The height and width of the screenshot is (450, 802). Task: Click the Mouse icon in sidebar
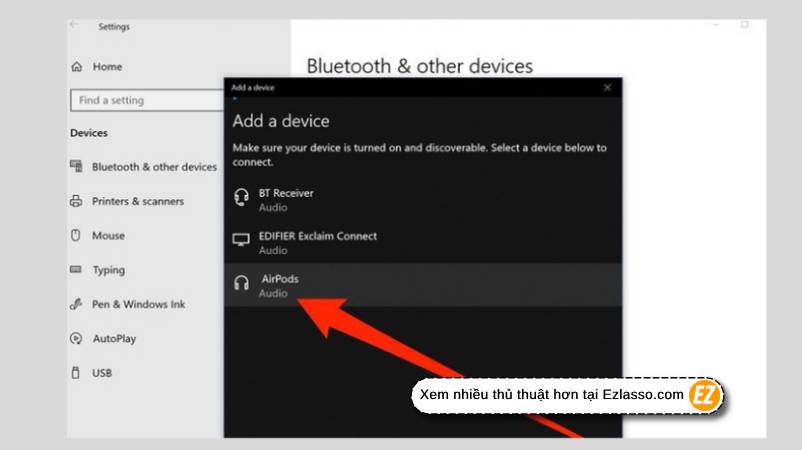[76, 235]
